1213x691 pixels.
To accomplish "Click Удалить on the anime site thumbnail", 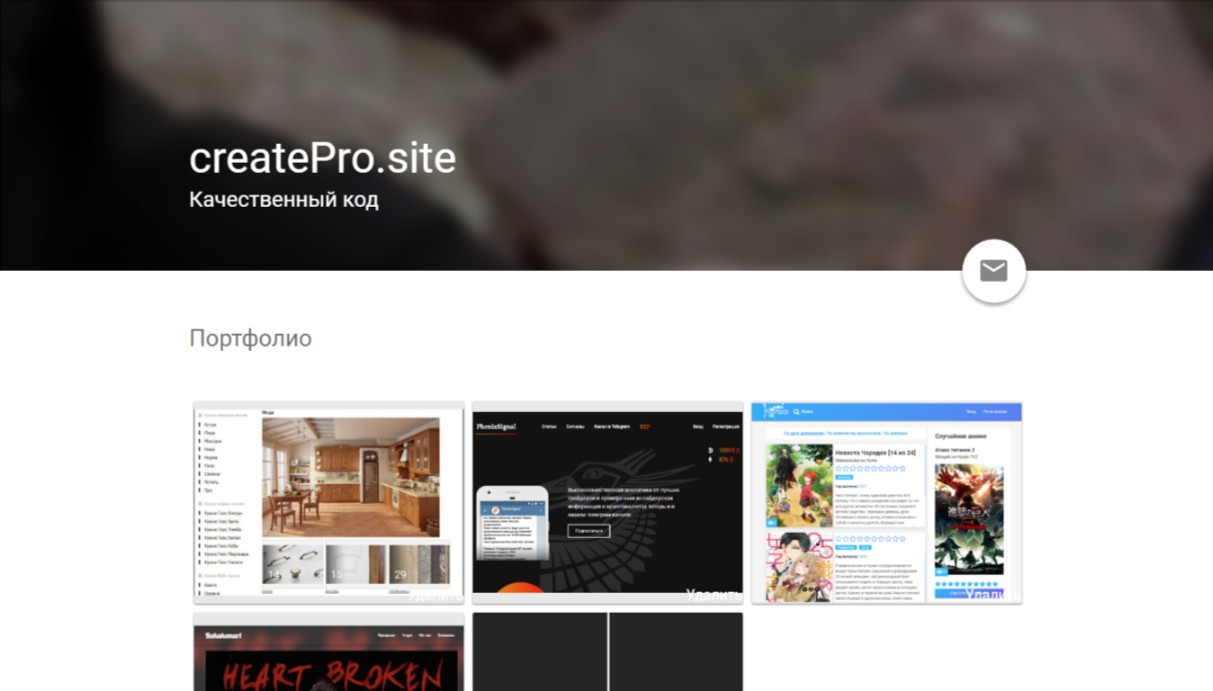I will (x=992, y=595).
